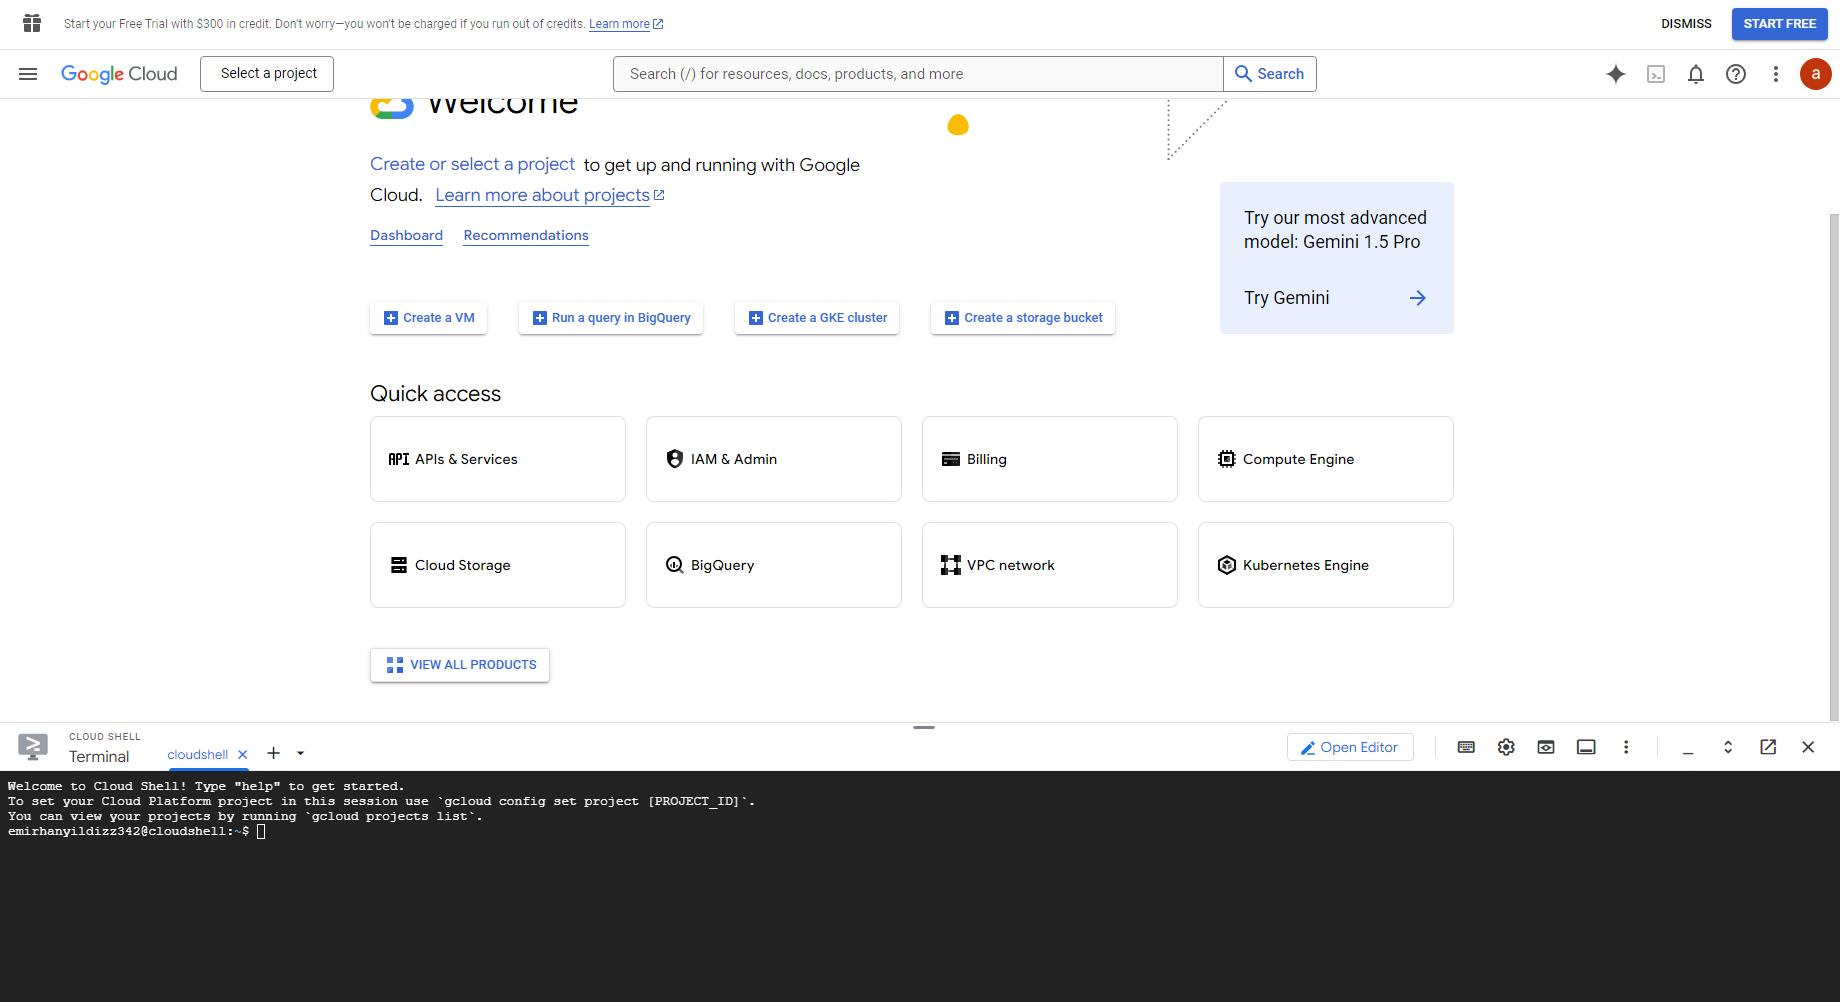Viewport: 1840px width, 1002px height.
Task: Click the Create a VM button
Action: [428, 318]
